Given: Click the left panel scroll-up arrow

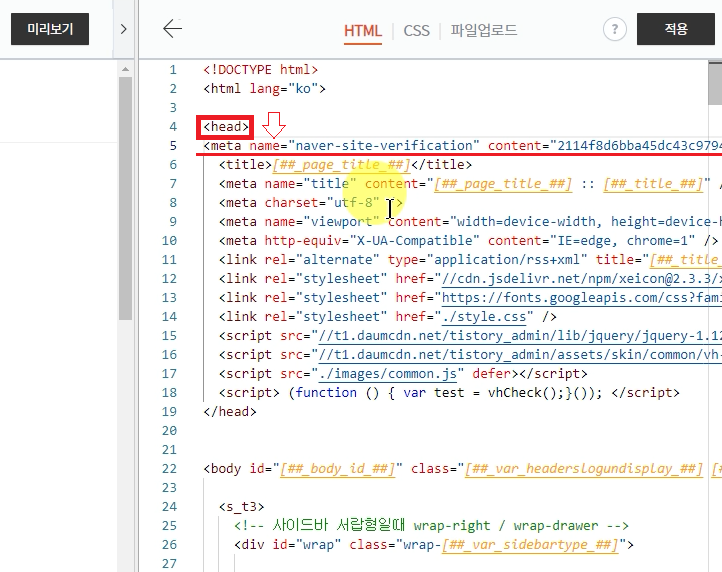Looking at the screenshot, I should pyautogui.click(x=125, y=70).
